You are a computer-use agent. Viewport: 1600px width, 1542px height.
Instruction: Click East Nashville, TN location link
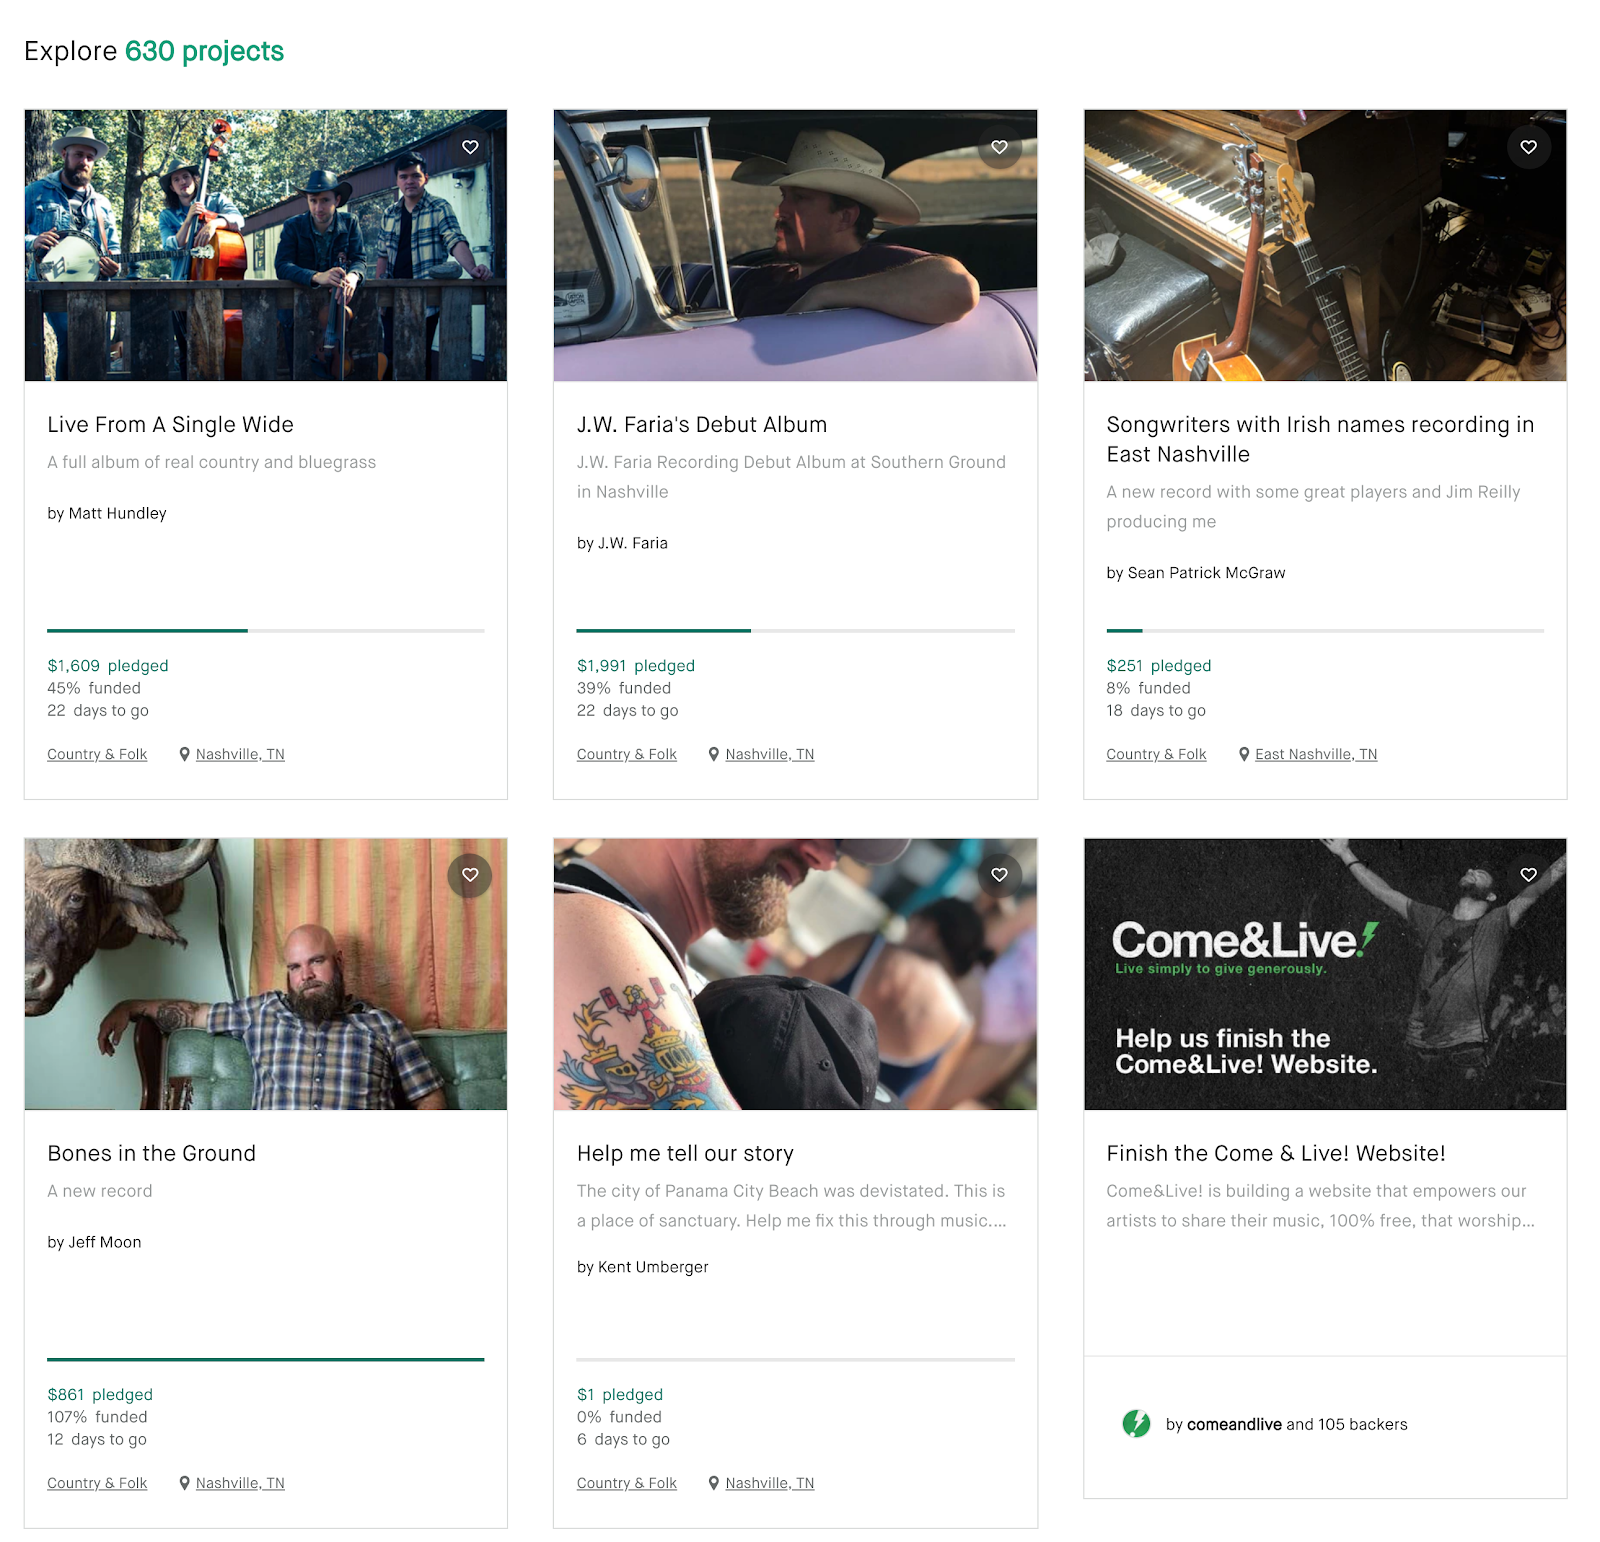pos(1316,754)
